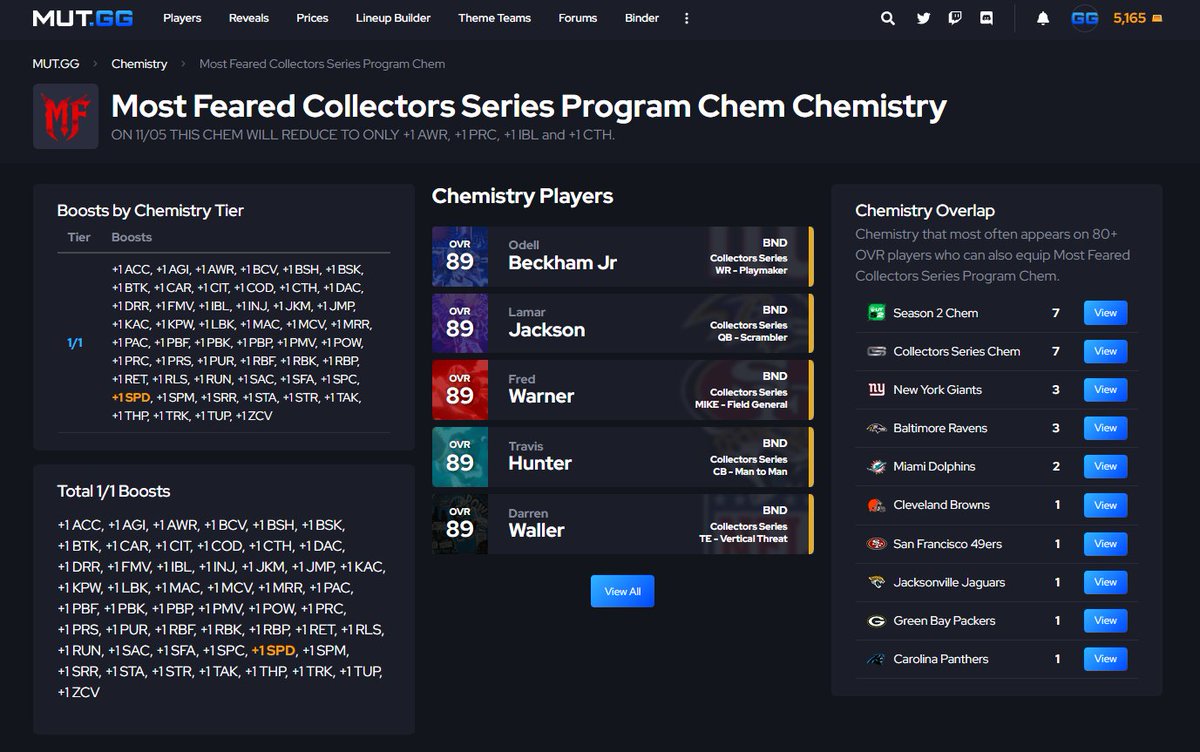
Task: Open the notifications bell icon
Action: click(x=1043, y=18)
